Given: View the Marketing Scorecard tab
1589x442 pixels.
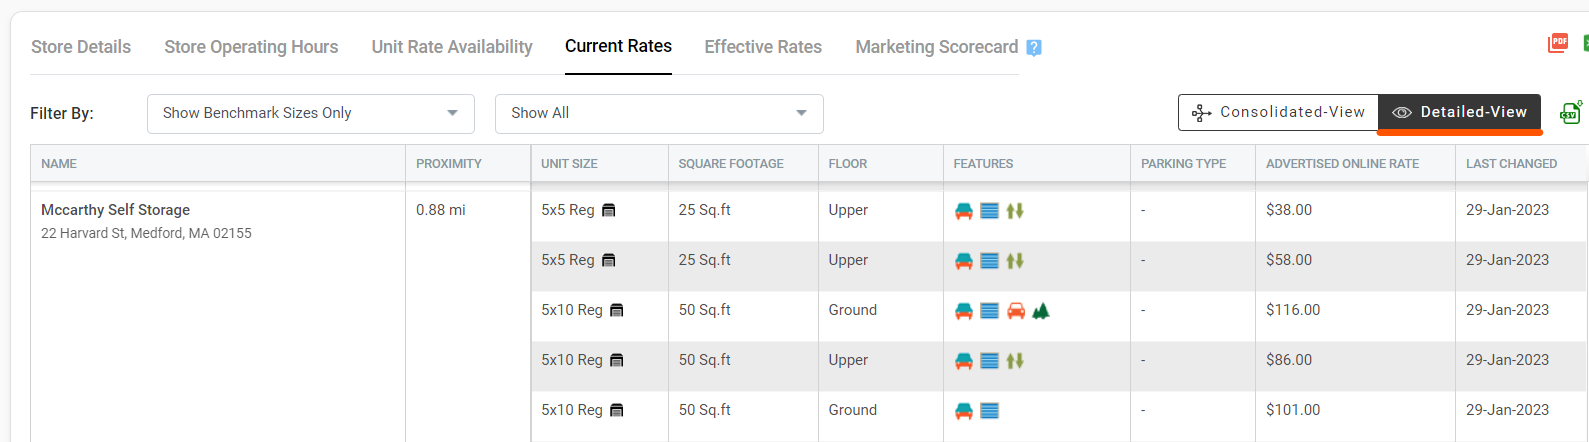Looking at the screenshot, I should pyautogui.click(x=936, y=47).
